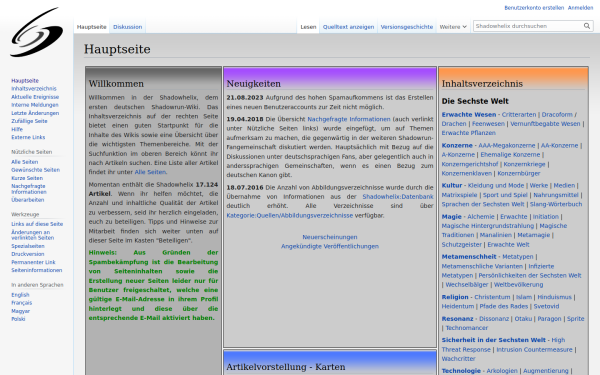Open the Magie bold link
Image resolution: width=600 pixels, height=375 pixels.
pyautogui.click(x=452, y=217)
